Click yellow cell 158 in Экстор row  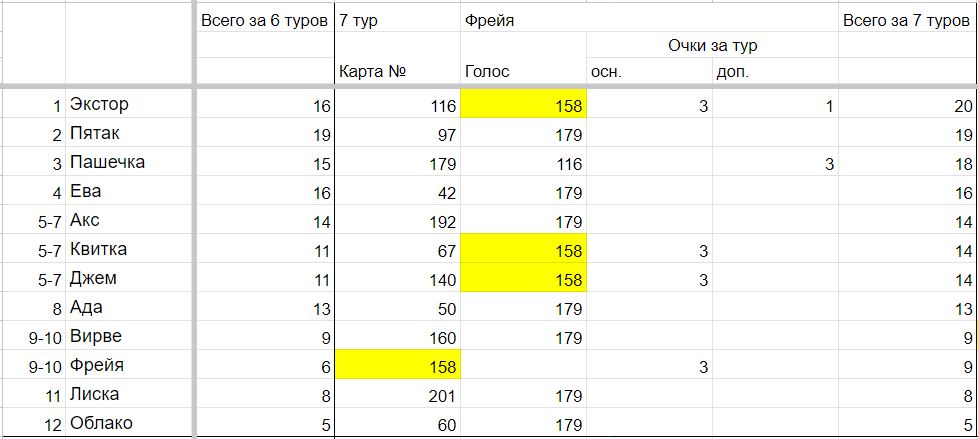click(x=523, y=104)
